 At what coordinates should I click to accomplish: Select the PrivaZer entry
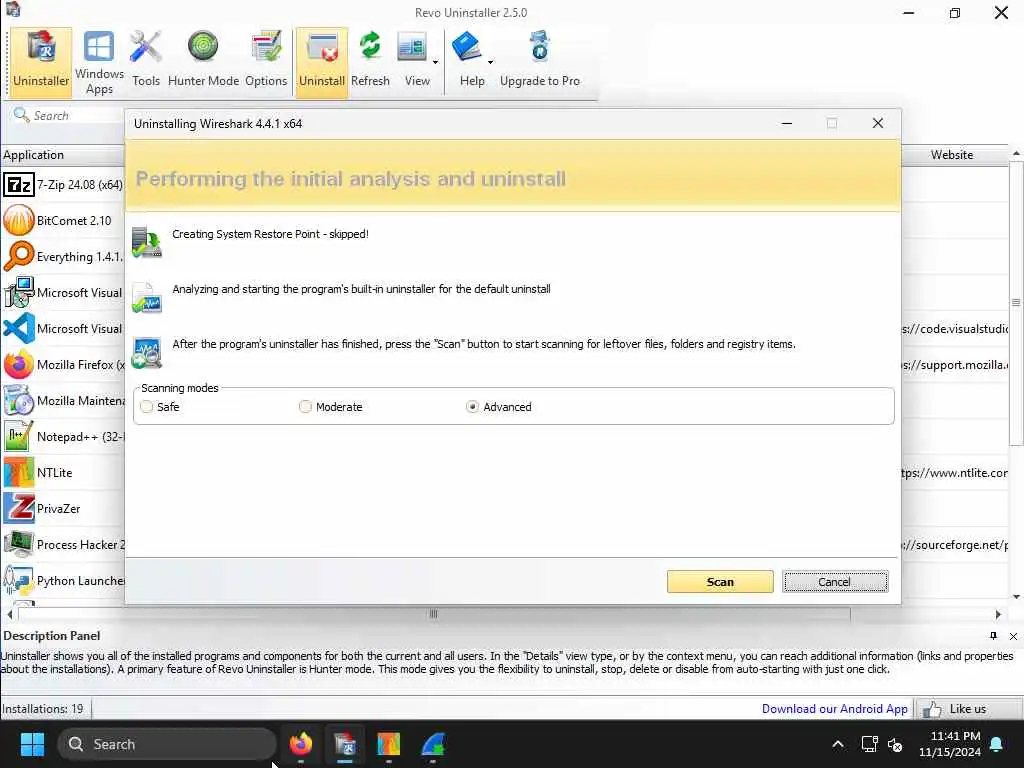click(x=63, y=509)
